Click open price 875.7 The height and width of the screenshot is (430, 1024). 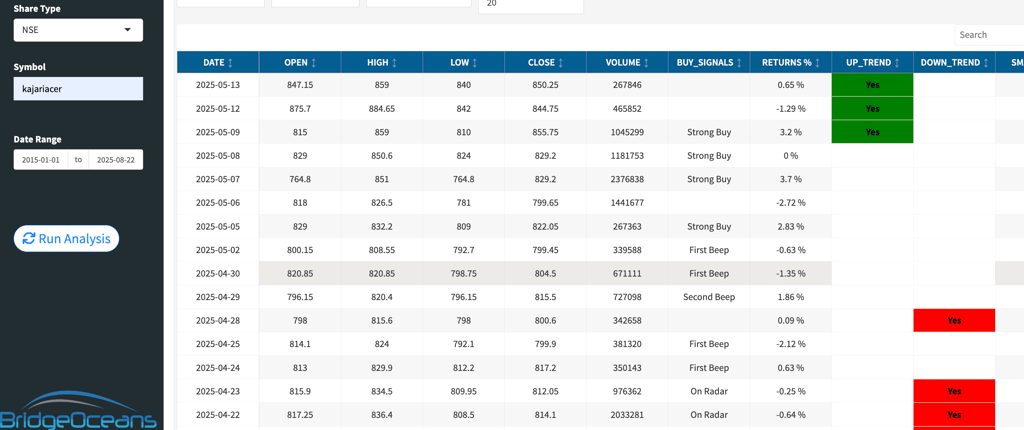300,108
